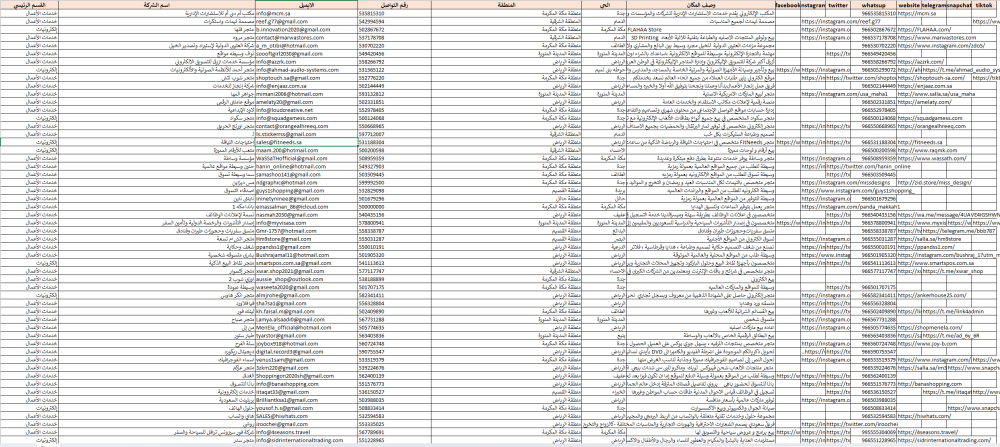Viewport: 1000px width, 447px height.
Task: Select the email cell 'info@sidrinternationaltrading.com'
Action: [x=306, y=441]
